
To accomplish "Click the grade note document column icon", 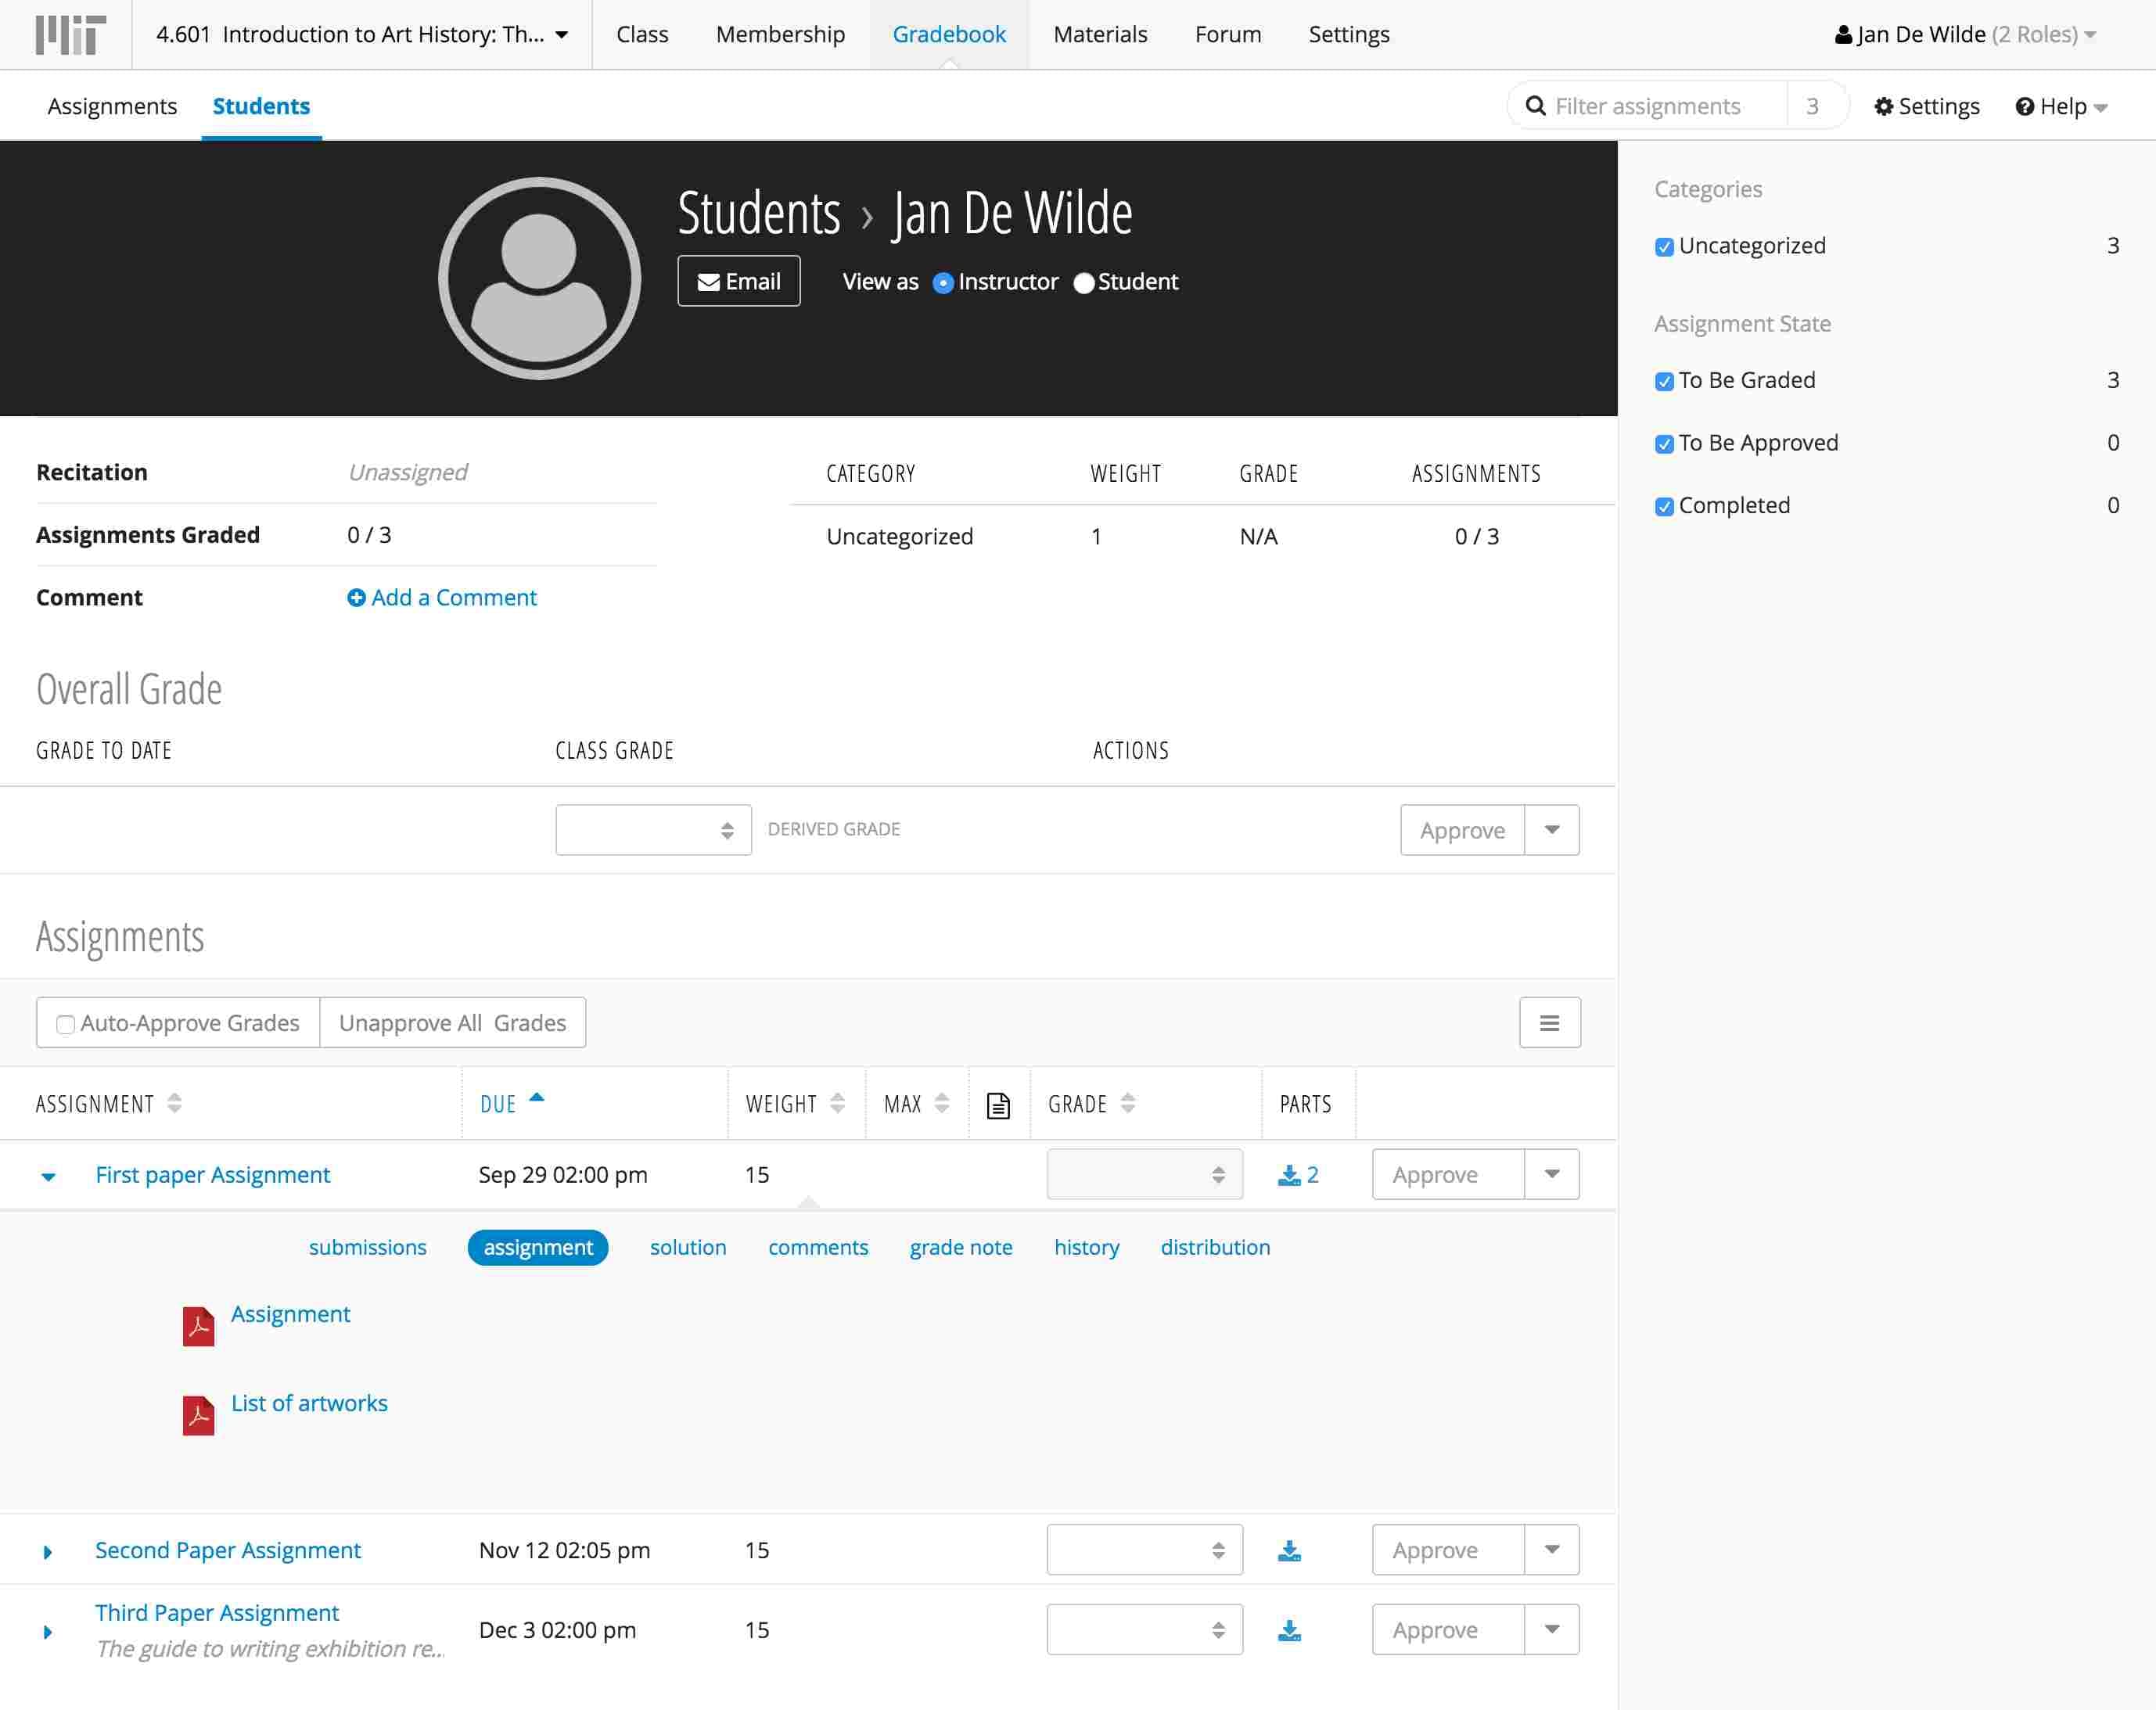I will [998, 1105].
